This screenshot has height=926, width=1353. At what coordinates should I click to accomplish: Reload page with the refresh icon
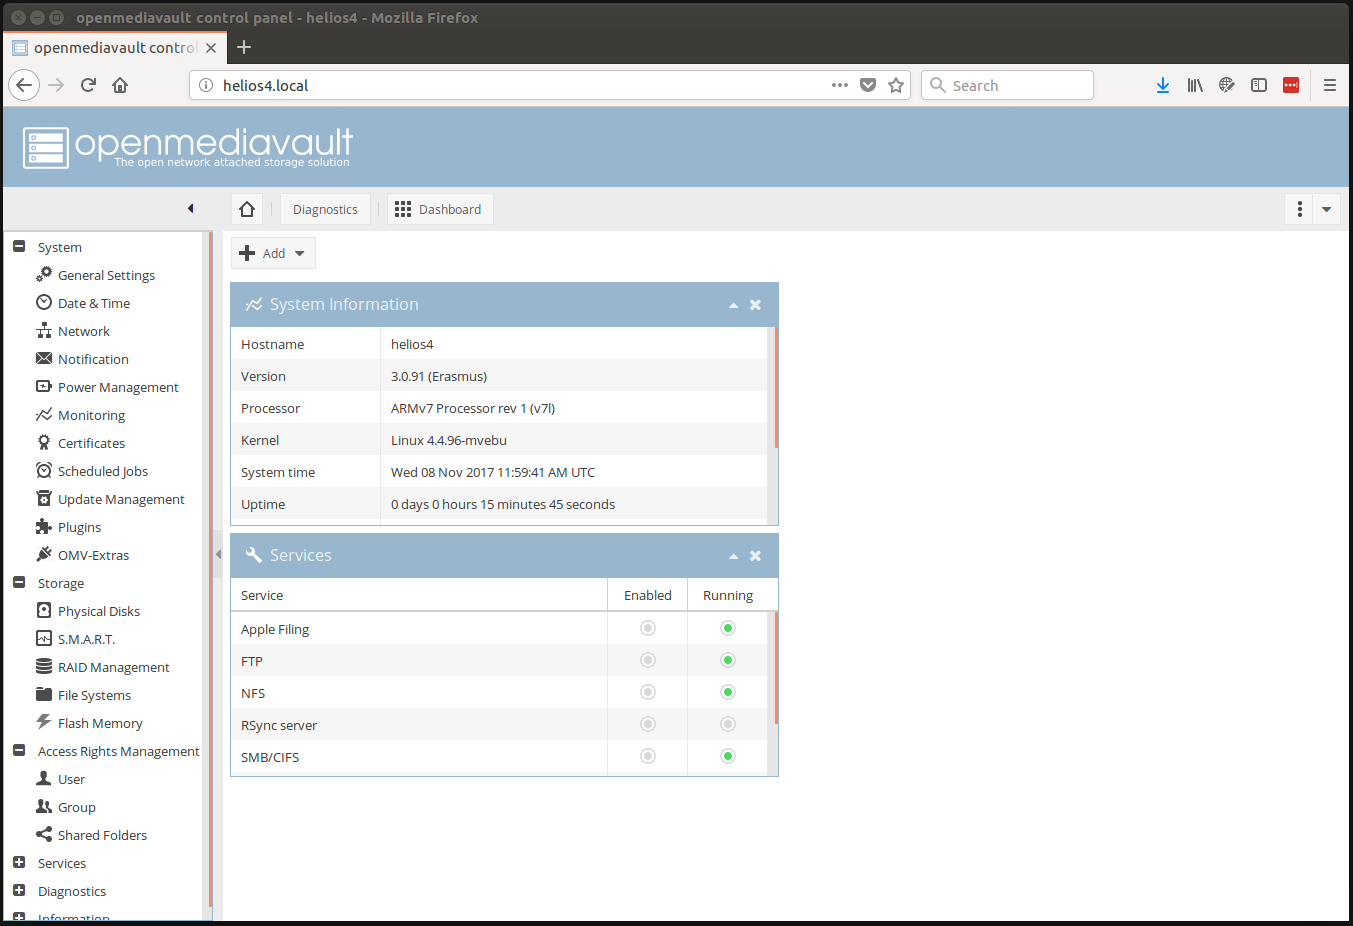tap(88, 85)
